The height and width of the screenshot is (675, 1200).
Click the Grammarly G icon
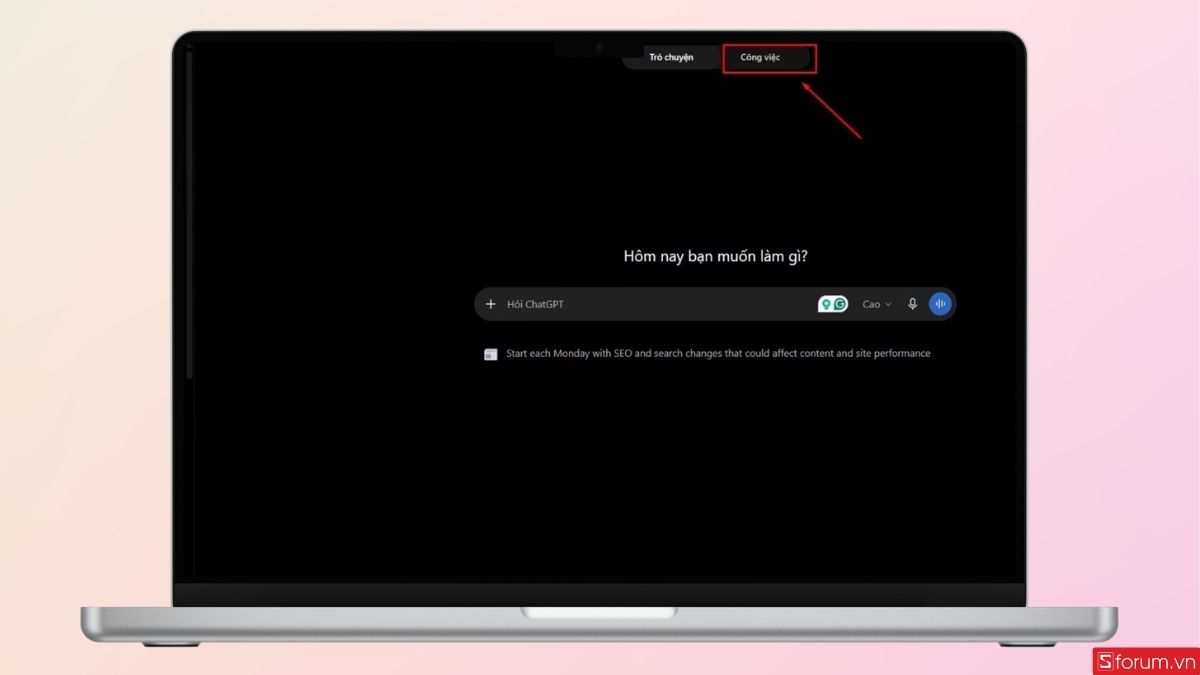(x=840, y=304)
